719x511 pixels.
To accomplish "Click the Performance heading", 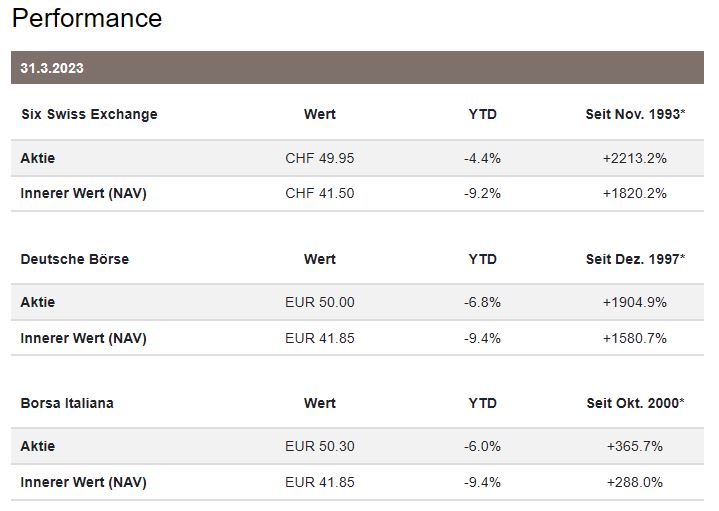I will 87,18.
